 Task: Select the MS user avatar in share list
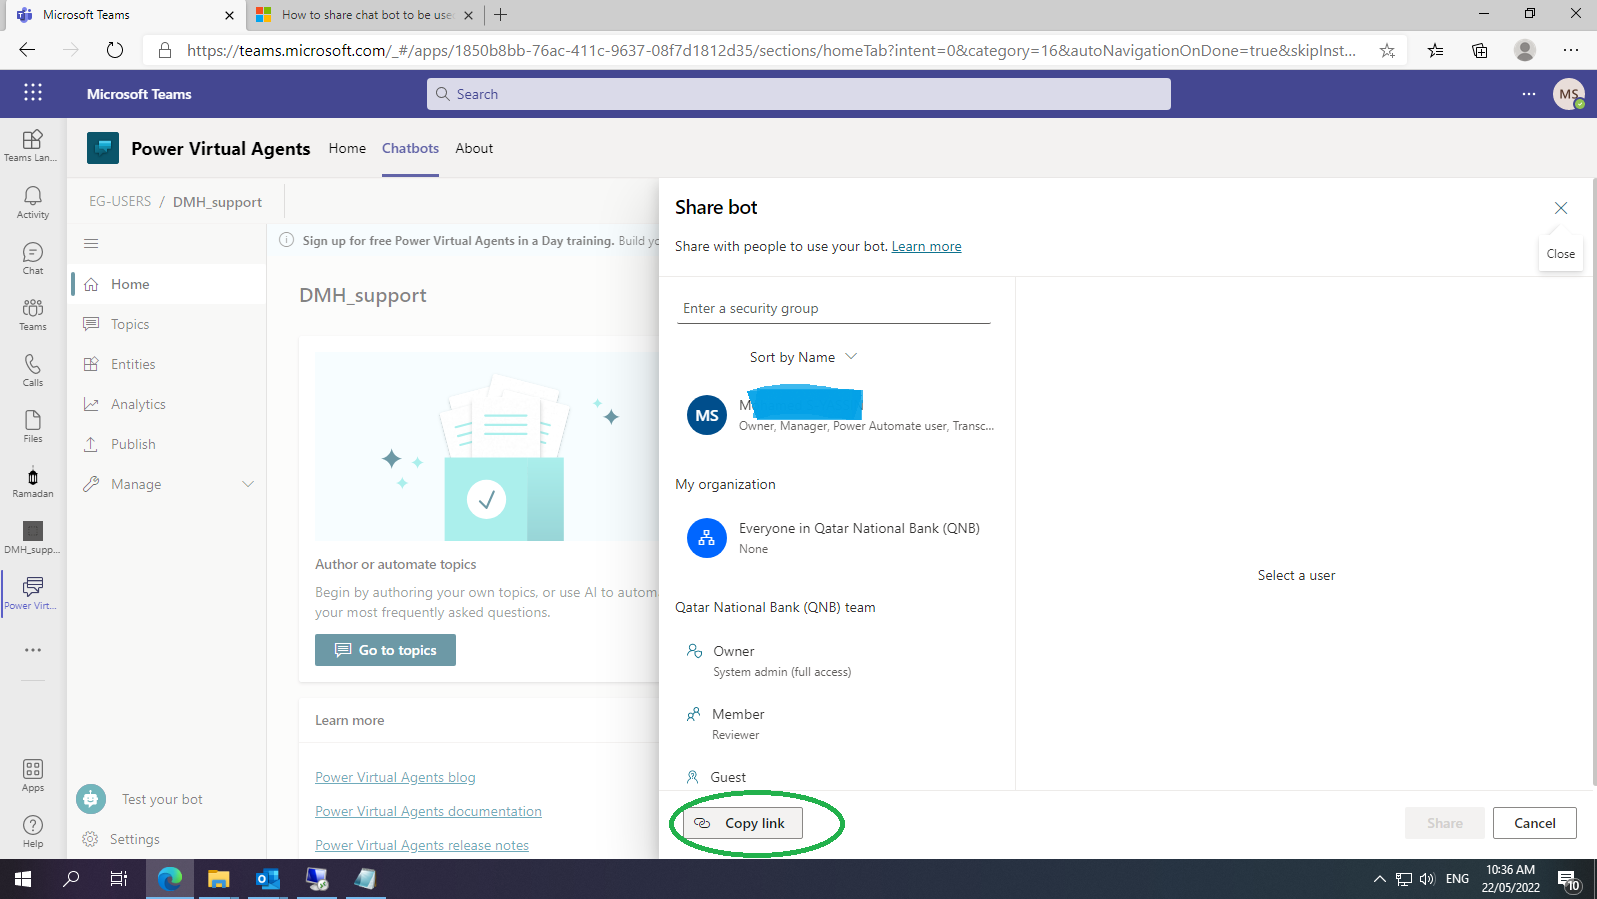[707, 415]
